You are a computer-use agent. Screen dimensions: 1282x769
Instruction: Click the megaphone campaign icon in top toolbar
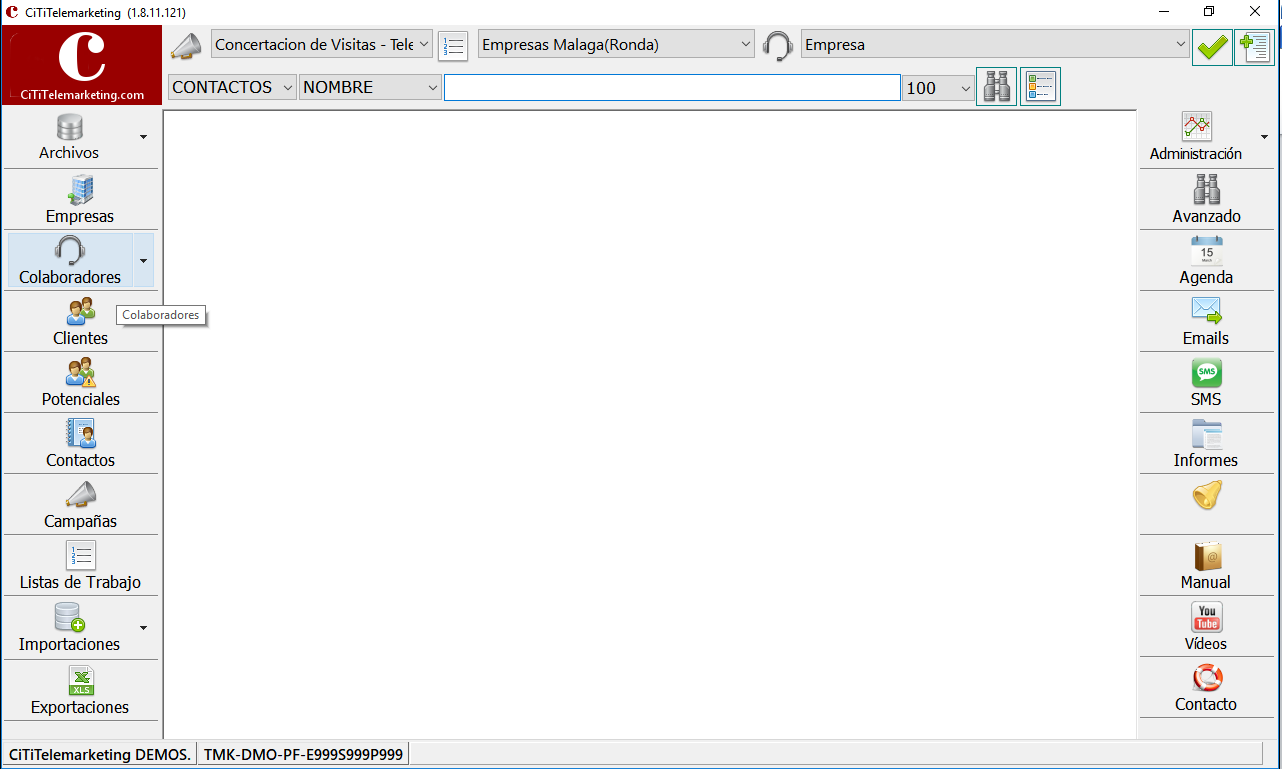pos(186,46)
